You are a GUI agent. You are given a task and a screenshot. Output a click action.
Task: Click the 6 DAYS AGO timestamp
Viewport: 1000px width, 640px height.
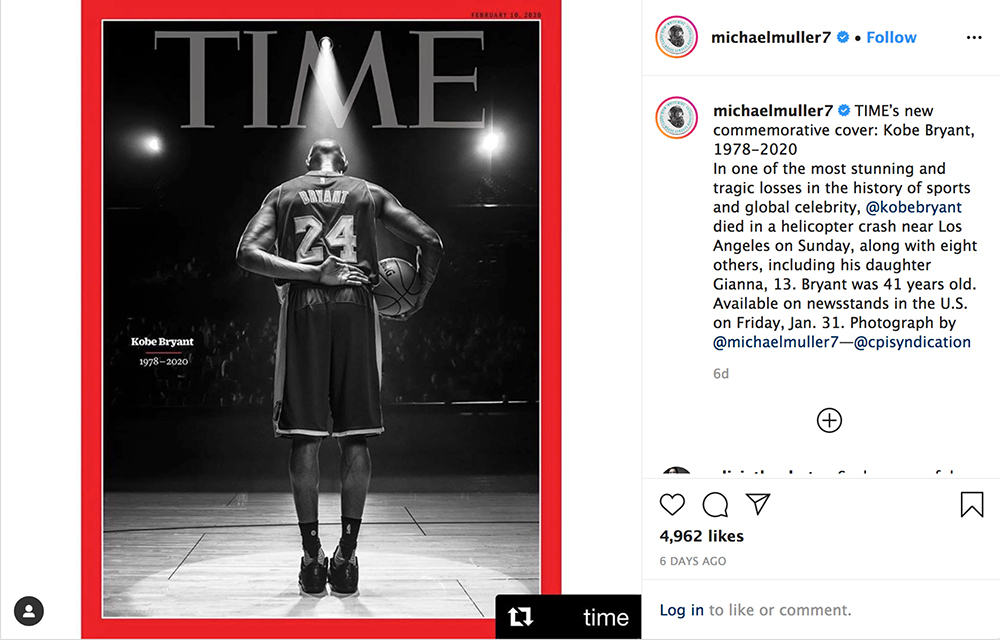pyautogui.click(x=693, y=561)
